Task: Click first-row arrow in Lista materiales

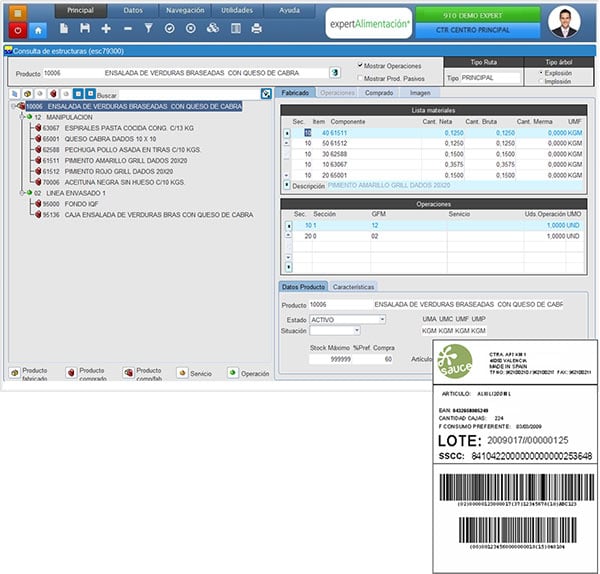Action: (287, 133)
